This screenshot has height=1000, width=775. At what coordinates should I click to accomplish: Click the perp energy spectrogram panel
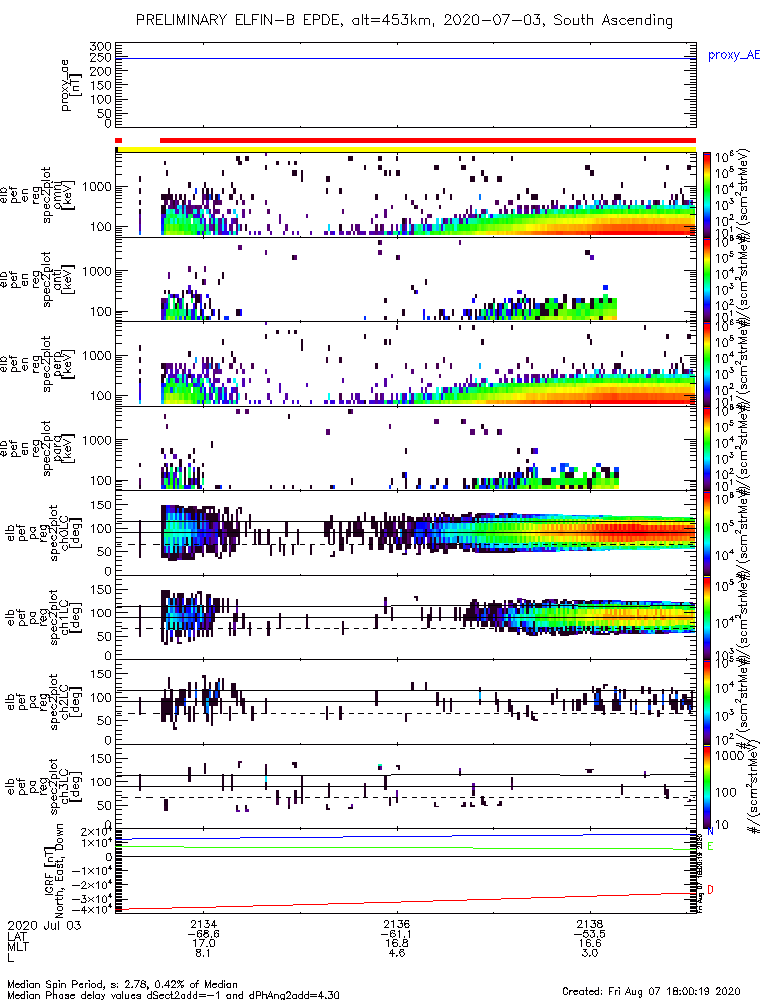[x=406, y=364]
